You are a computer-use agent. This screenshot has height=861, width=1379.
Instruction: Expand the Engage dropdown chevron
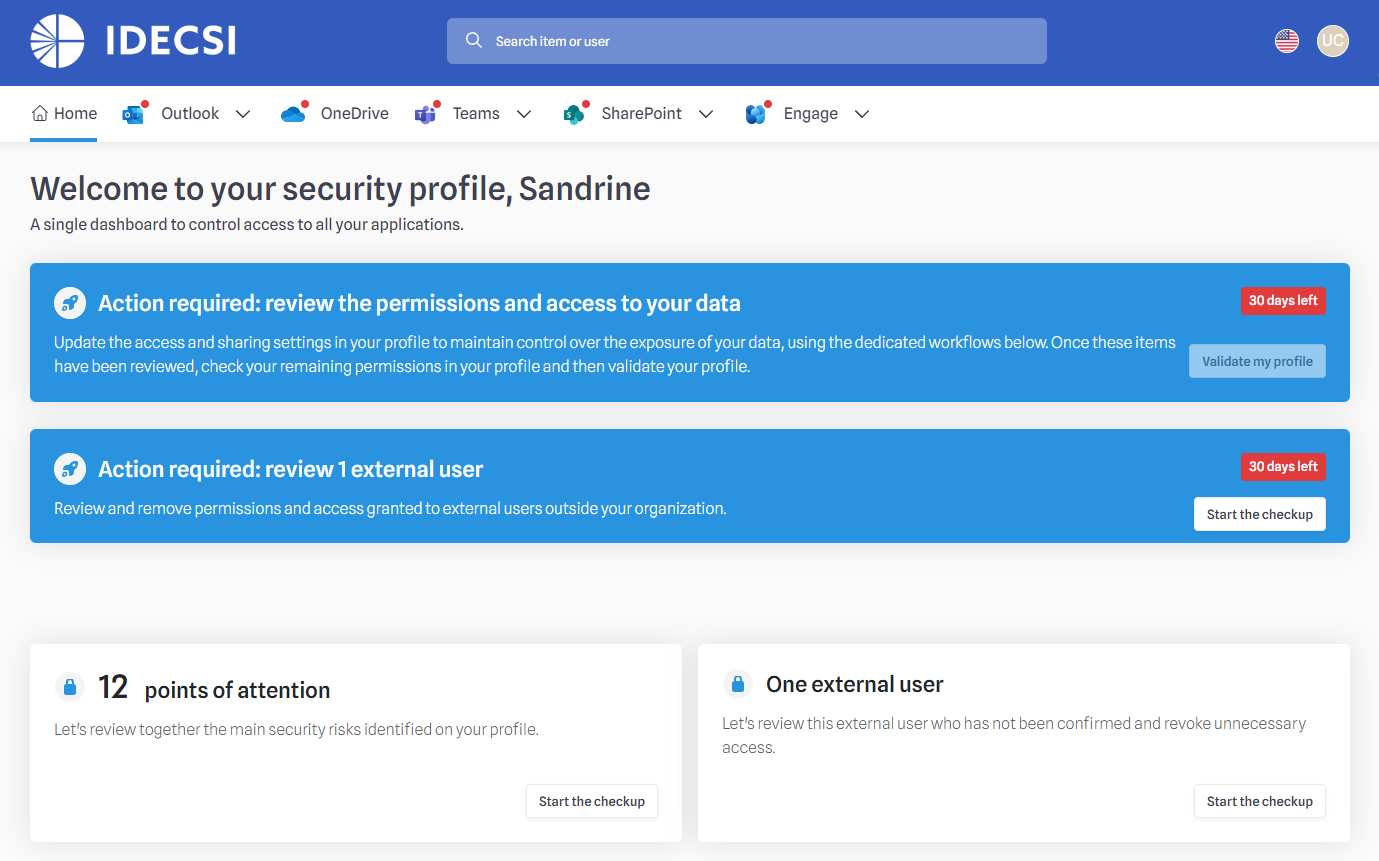point(862,114)
